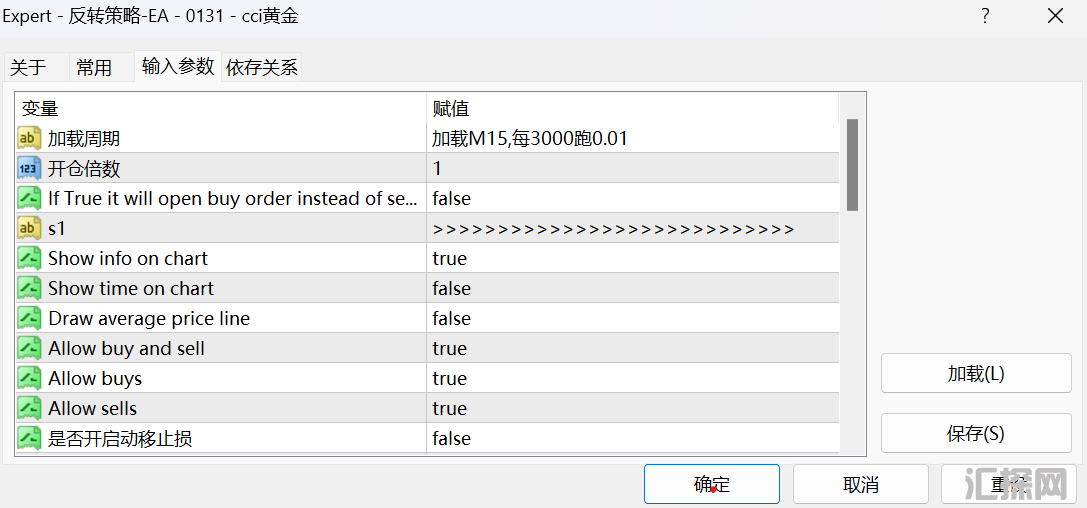The width and height of the screenshot is (1087, 508).
Task: Toggle the Allow buys value true
Action: [x=449, y=378]
